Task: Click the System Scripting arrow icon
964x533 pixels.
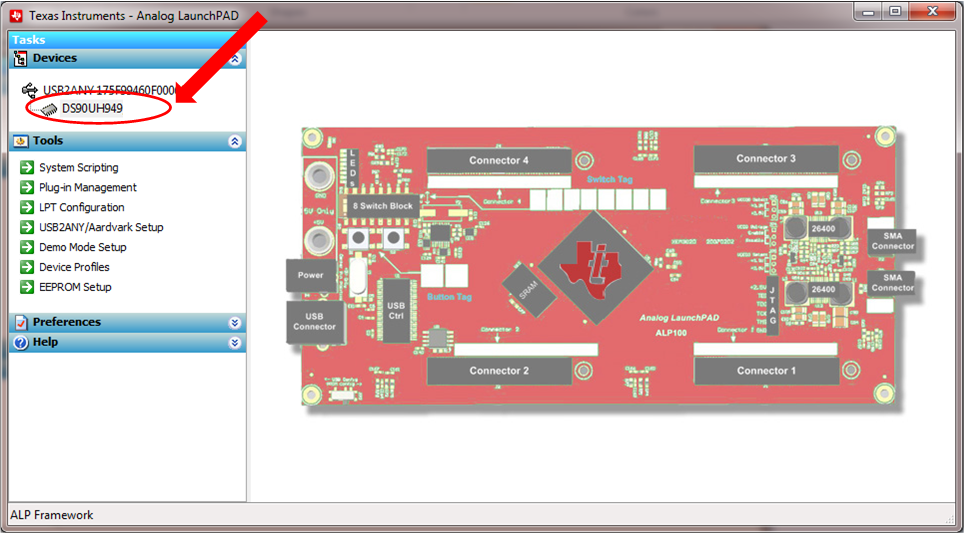Action: tap(27, 168)
